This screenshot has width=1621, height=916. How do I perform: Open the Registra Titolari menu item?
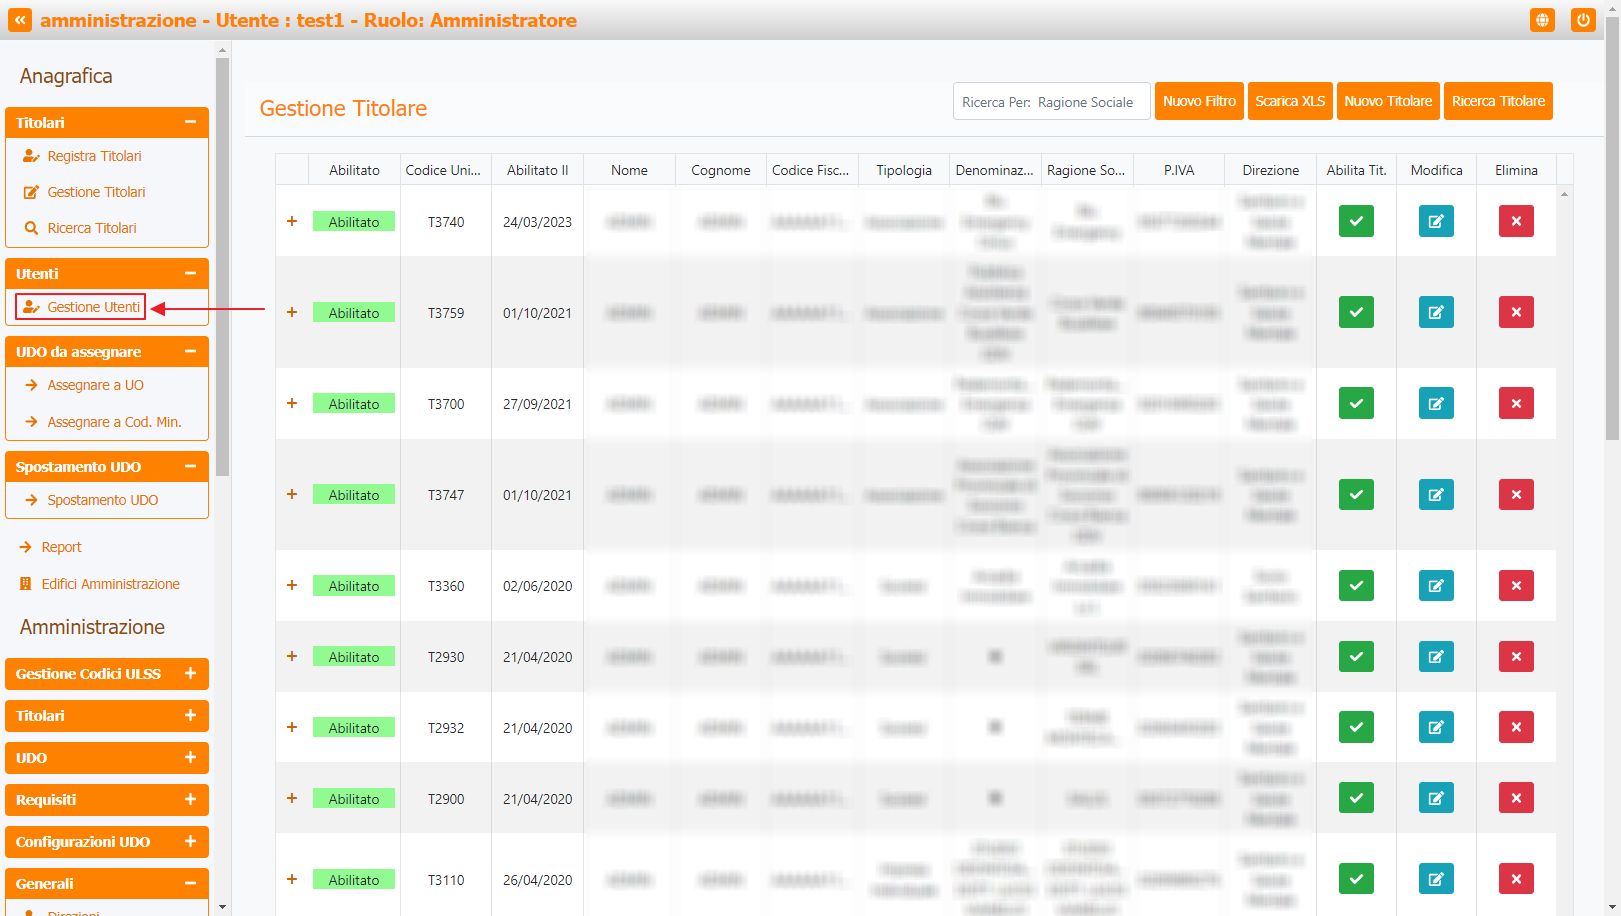click(94, 156)
